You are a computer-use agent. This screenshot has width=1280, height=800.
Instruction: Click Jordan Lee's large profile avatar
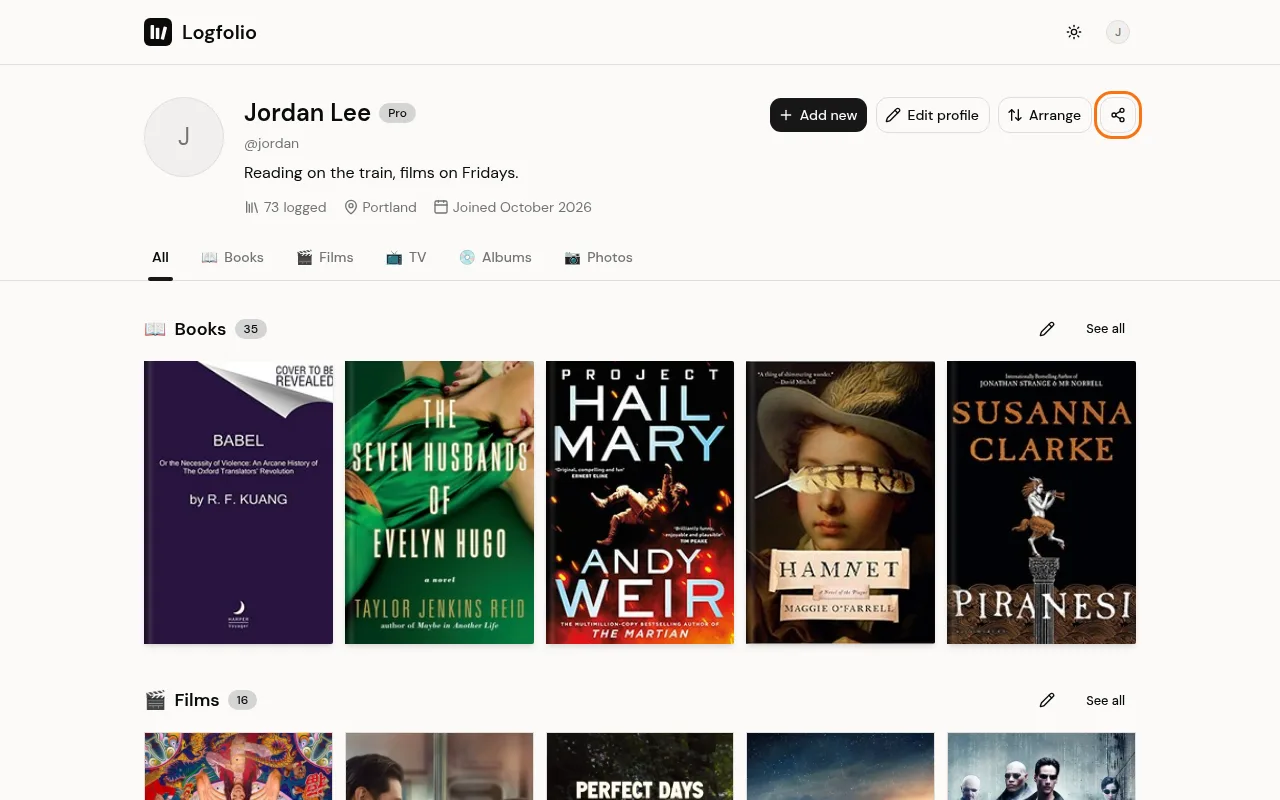(x=184, y=137)
